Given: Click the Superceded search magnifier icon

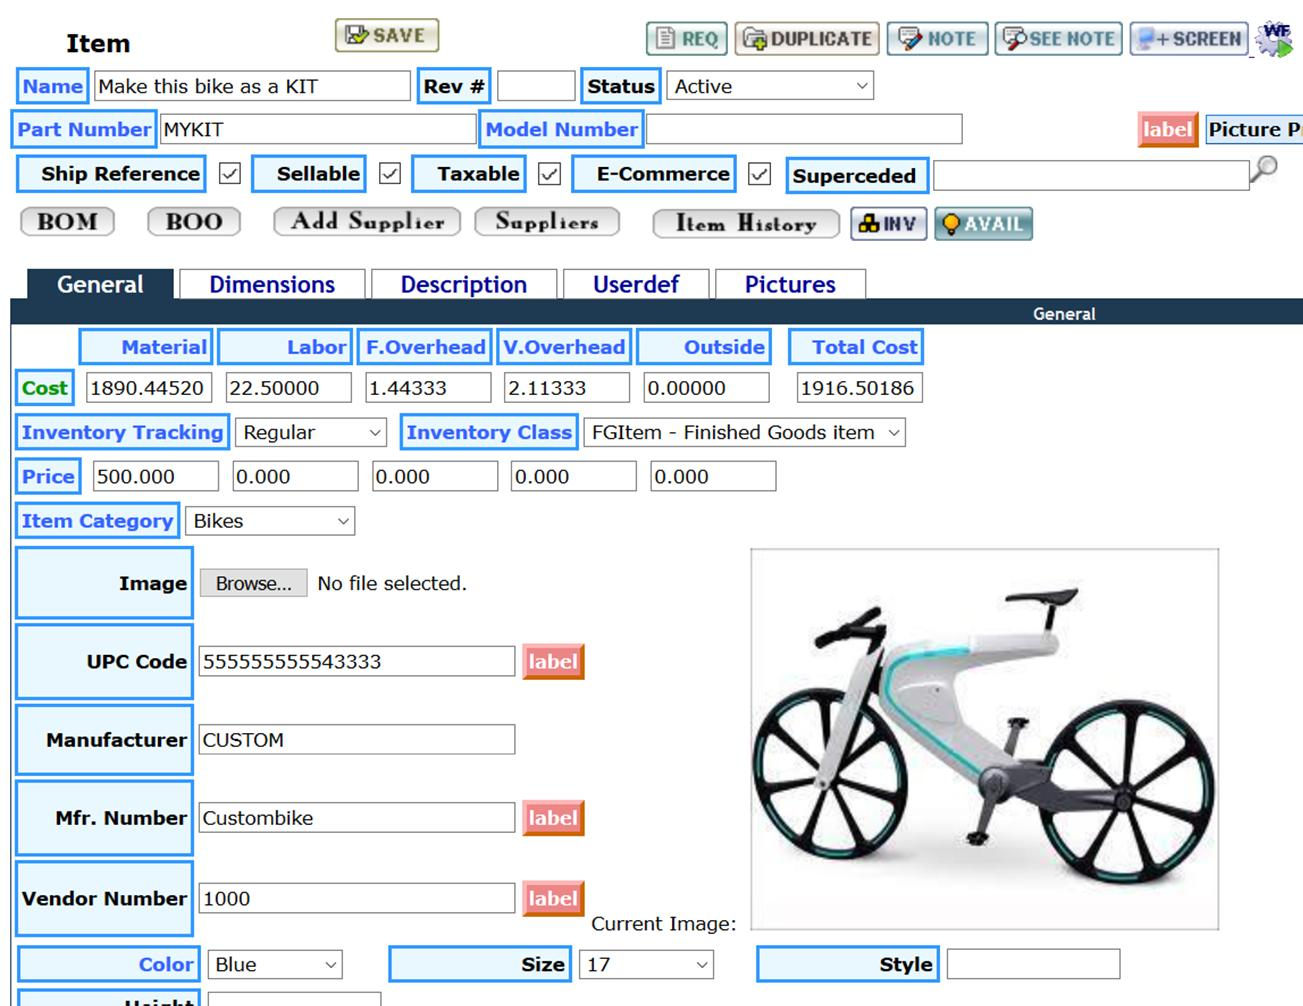Looking at the screenshot, I should pos(1265,169).
